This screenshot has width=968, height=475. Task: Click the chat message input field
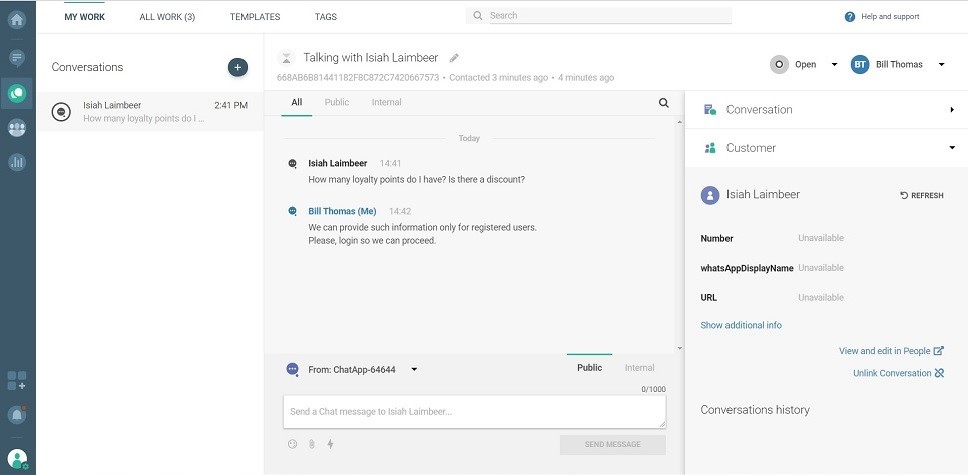coord(474,411)
